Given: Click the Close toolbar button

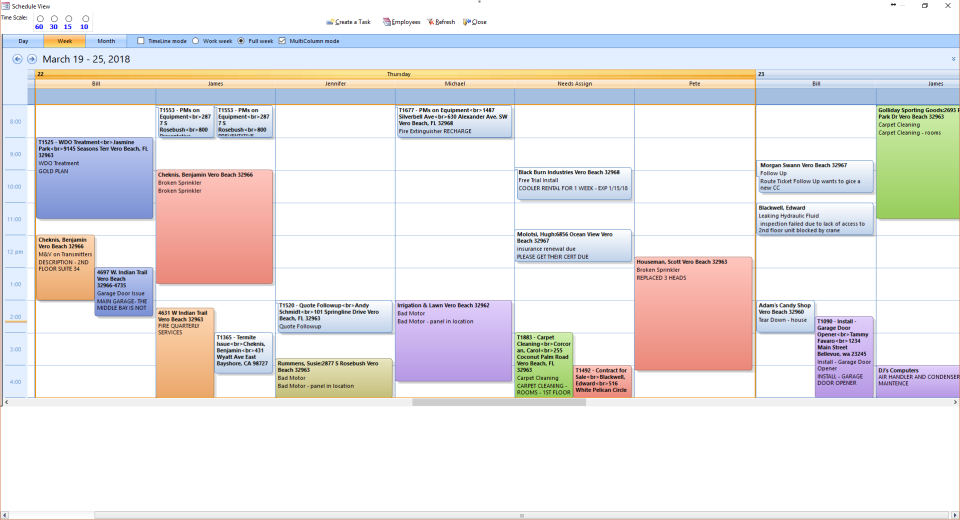Looking at the screenshot, I should coord(474,22).
